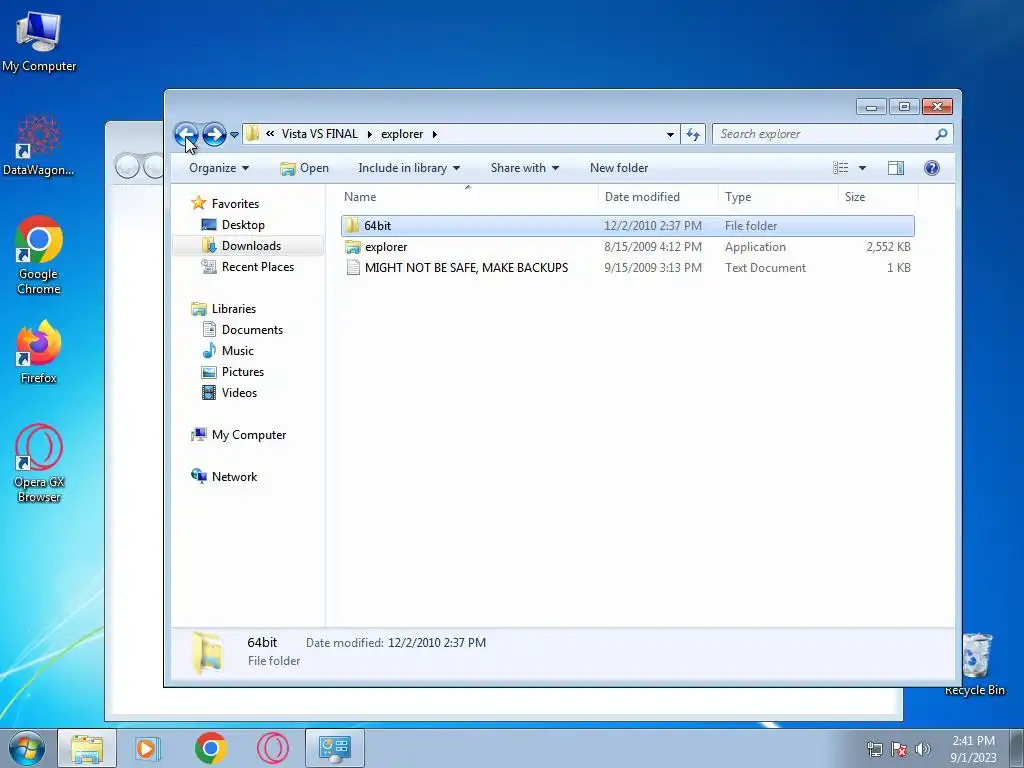Open the address bar history dropdown
Viewport: 1024px width, 768px height.
670,135
